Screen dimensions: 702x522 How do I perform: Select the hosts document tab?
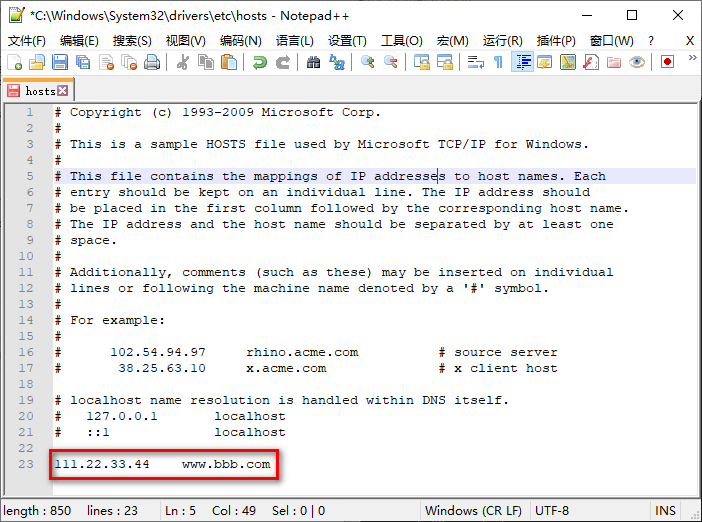coord(38,91)
